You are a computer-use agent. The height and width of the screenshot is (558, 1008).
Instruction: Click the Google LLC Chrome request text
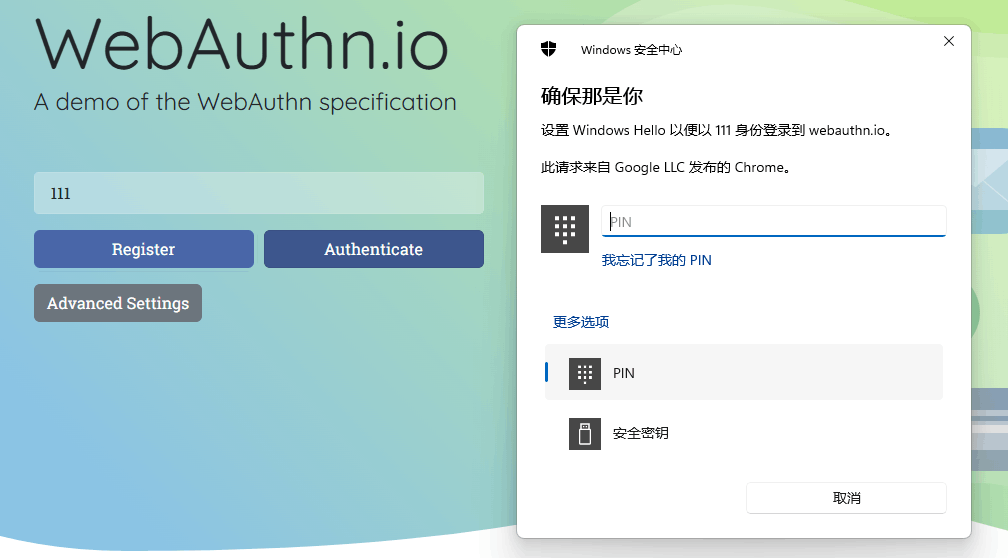pyautogui.click(x=665, y=168)
